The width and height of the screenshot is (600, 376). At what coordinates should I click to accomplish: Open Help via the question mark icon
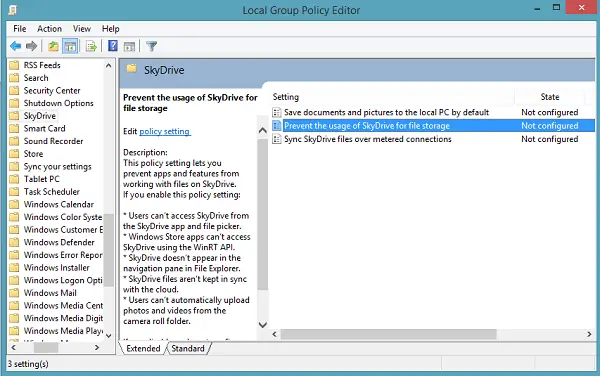coord(113,46)
